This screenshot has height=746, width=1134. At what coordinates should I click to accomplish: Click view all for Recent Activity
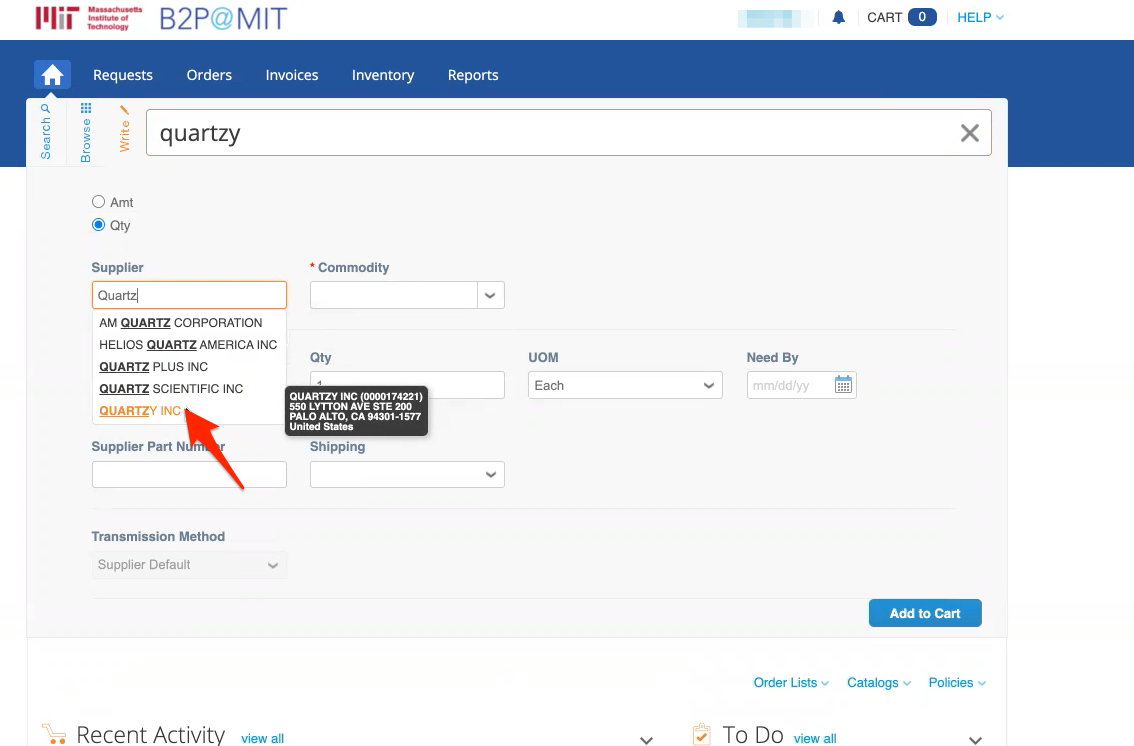click(x=263, y=738)
